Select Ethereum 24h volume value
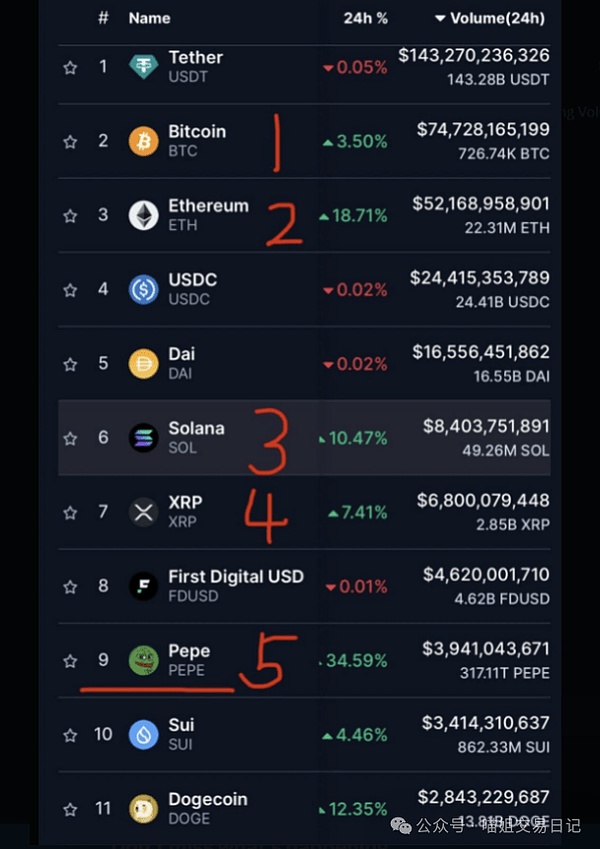Image resolution: width=600 pixels, height=849 pixels. 481,204
